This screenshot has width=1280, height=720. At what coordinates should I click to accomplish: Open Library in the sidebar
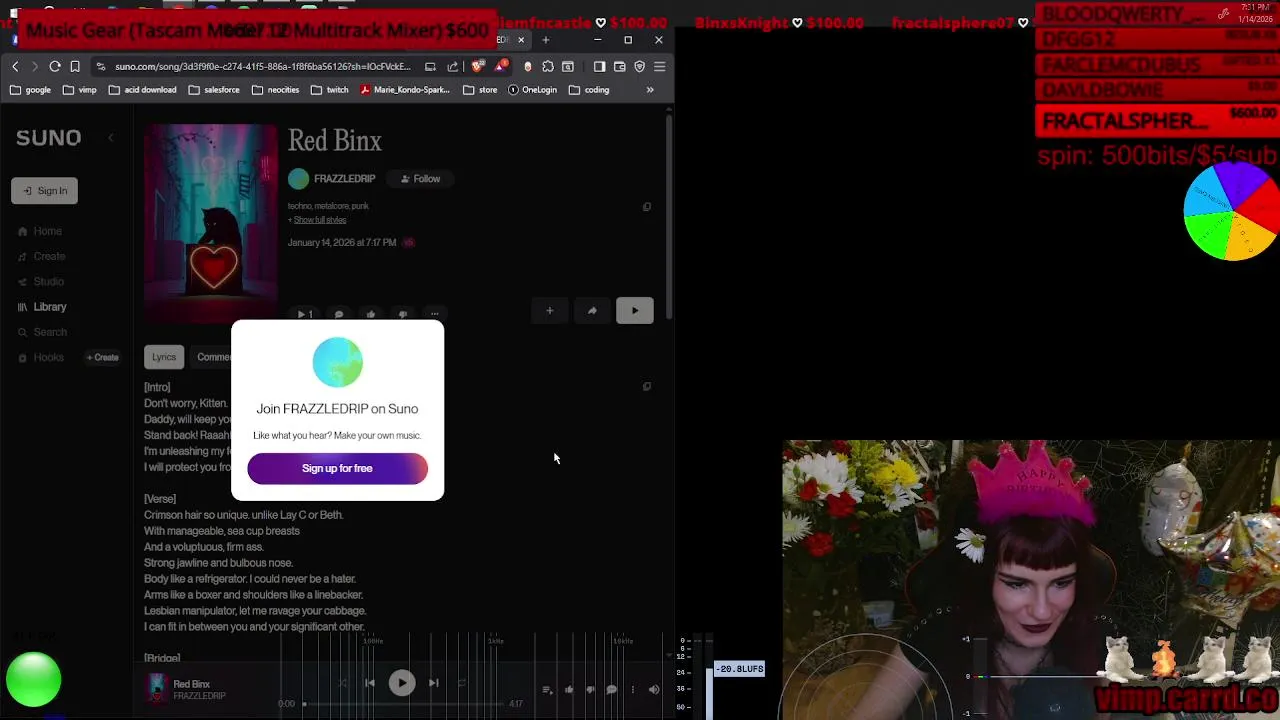coord(42,307)
